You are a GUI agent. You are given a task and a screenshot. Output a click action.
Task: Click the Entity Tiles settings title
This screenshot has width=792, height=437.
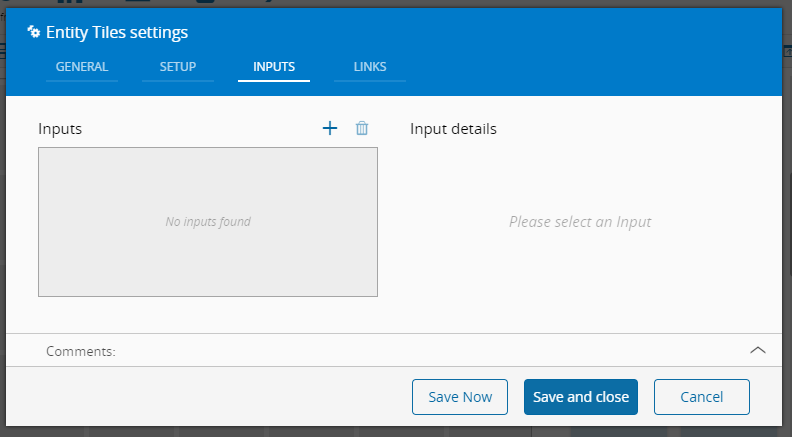[117, 32]
